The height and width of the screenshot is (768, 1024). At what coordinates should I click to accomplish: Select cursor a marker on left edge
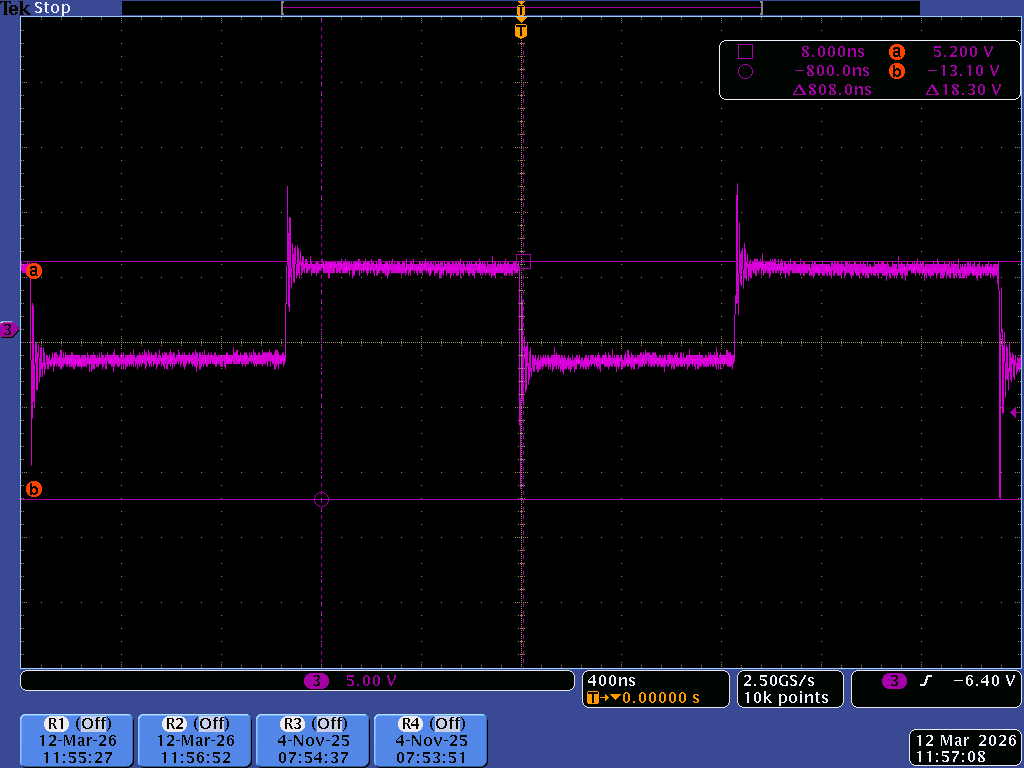pyautogui.click(x=34, y=270)
